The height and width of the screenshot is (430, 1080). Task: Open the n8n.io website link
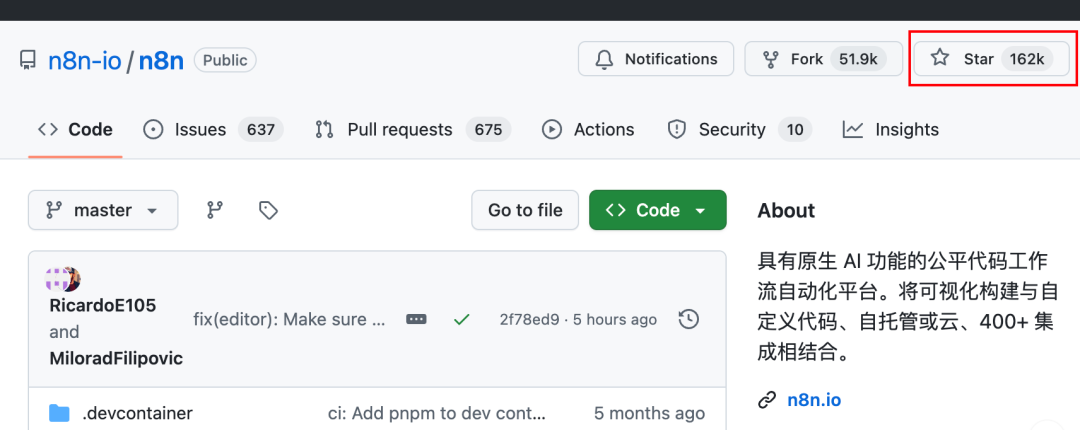pos(814,400)
